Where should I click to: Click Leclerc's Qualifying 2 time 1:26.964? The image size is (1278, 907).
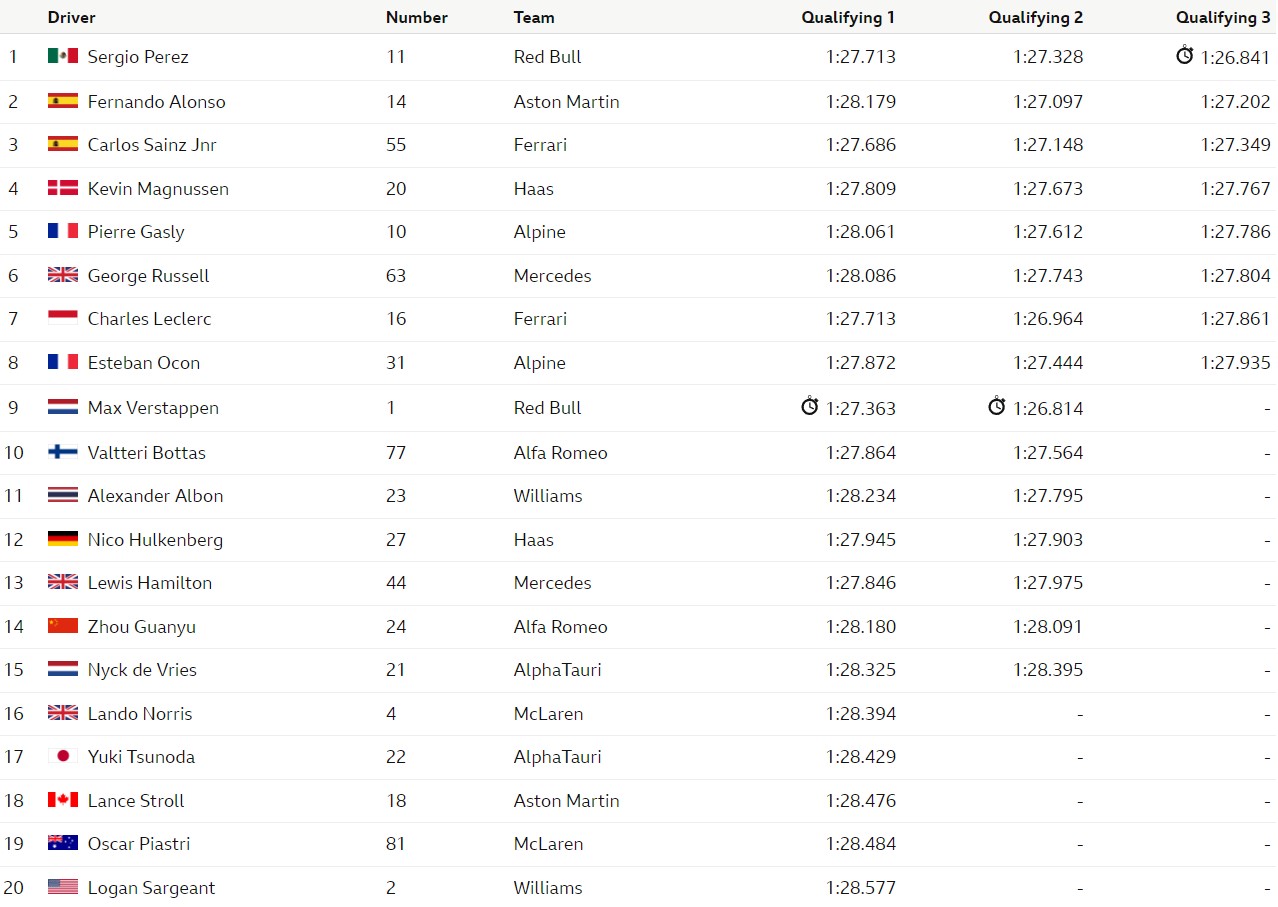[1048, 318]
